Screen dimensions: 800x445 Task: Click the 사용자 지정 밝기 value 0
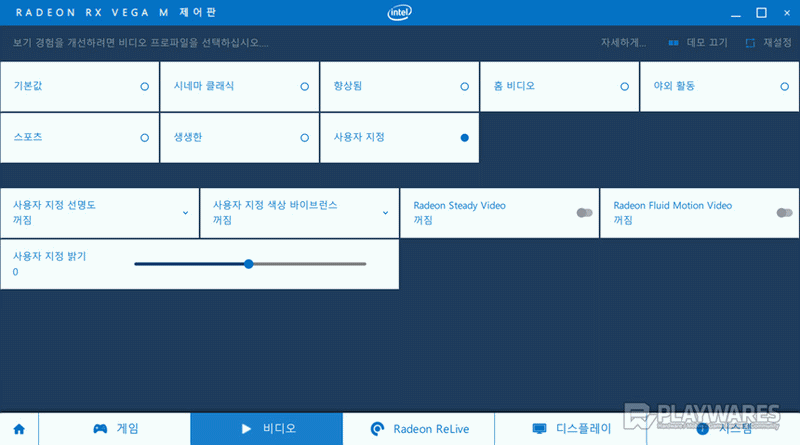click(x=15, y=272)
